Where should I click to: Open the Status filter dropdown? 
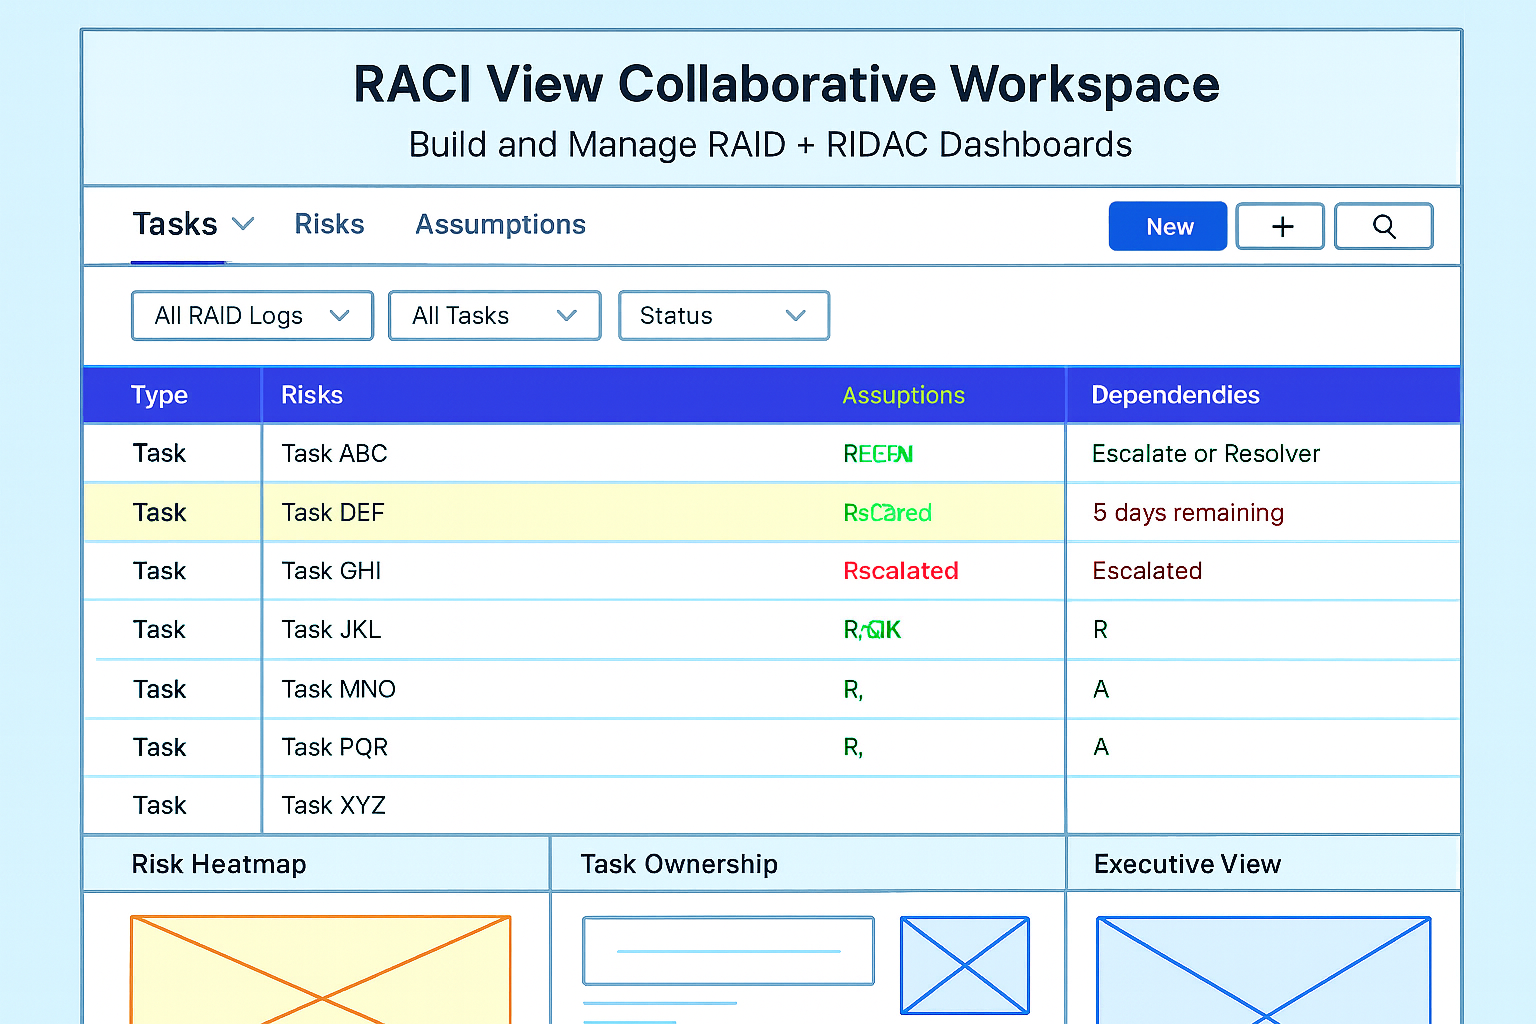724,315
